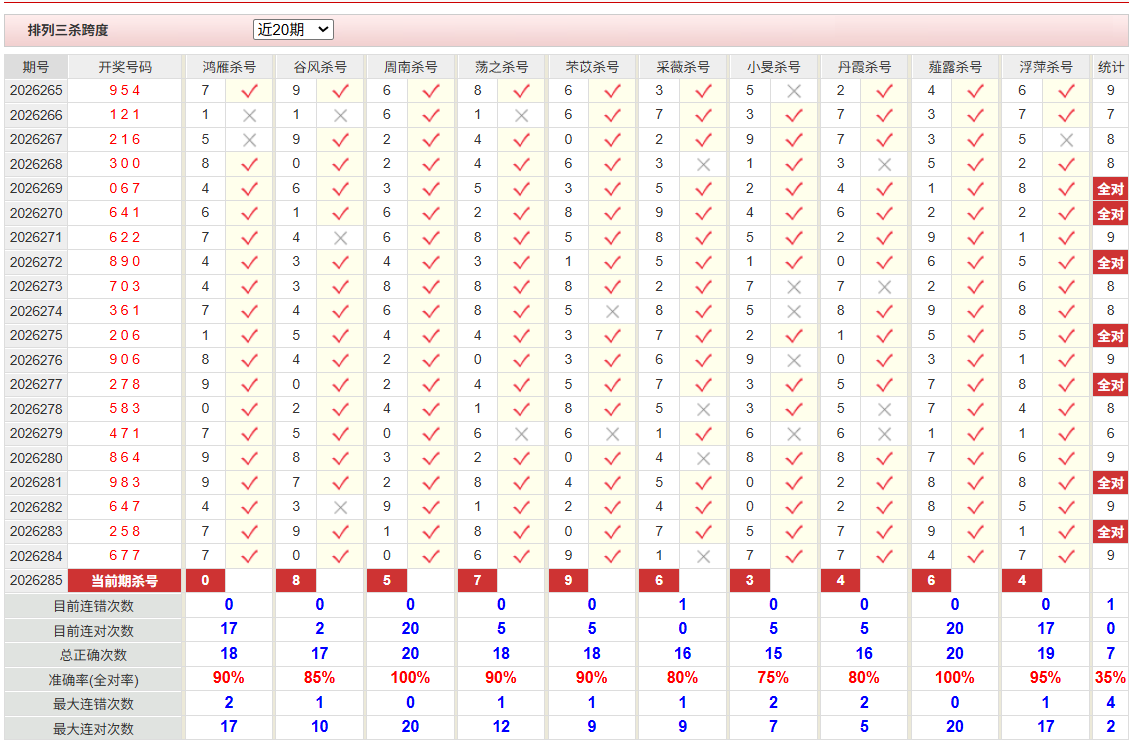Screen dimensions: 1136x751
Task: Click 小旻杀号 accuracy 75%
Action: click(x=773, y=678)
